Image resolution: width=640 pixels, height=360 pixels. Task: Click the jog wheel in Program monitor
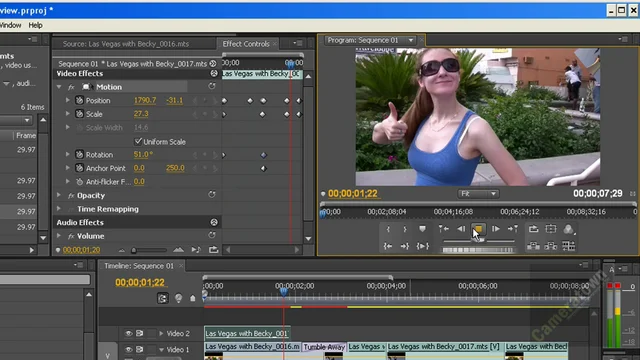click(478, 250)
